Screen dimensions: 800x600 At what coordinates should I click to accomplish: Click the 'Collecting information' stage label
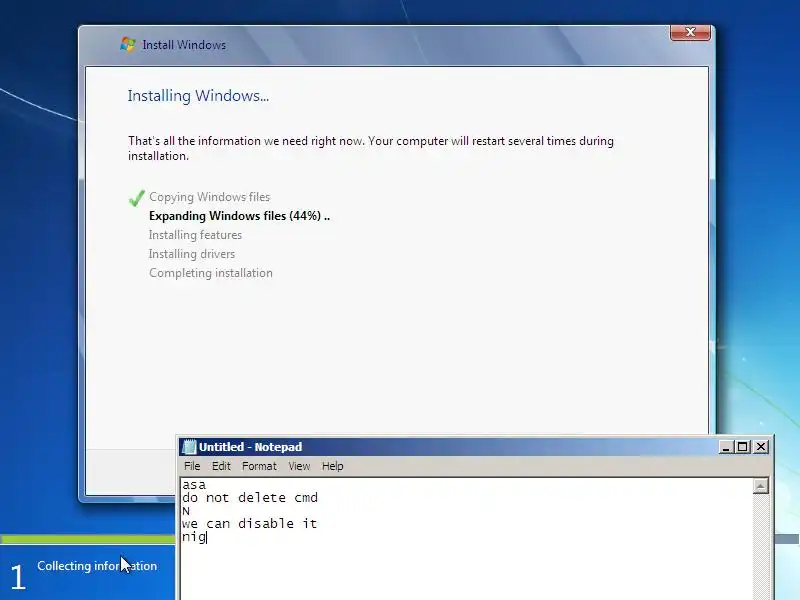click(97, 566)
